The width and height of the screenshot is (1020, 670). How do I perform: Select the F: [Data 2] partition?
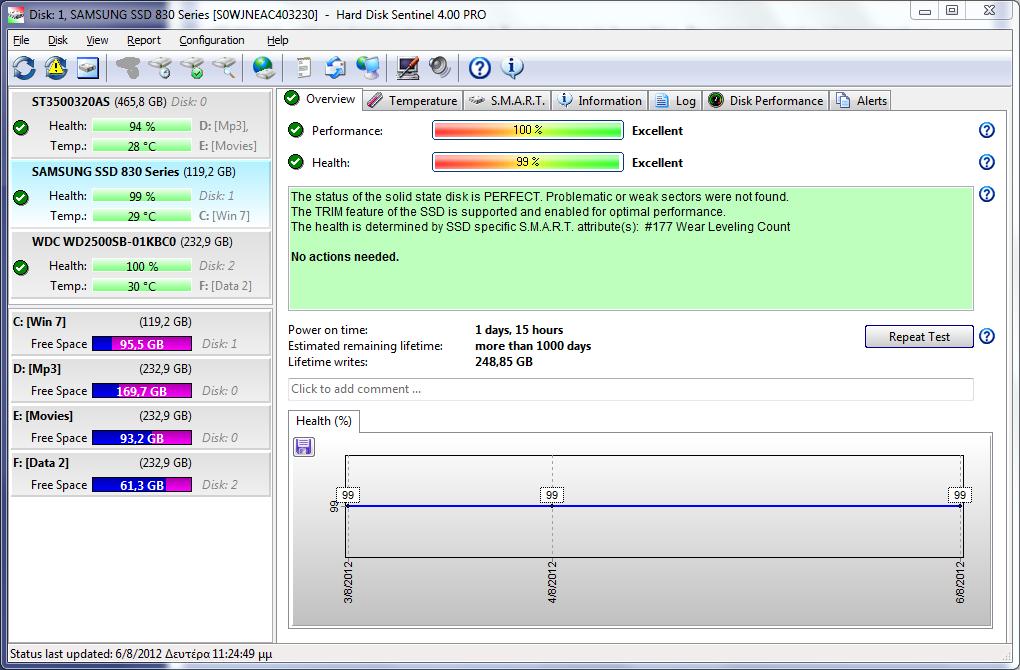point(141,474)
